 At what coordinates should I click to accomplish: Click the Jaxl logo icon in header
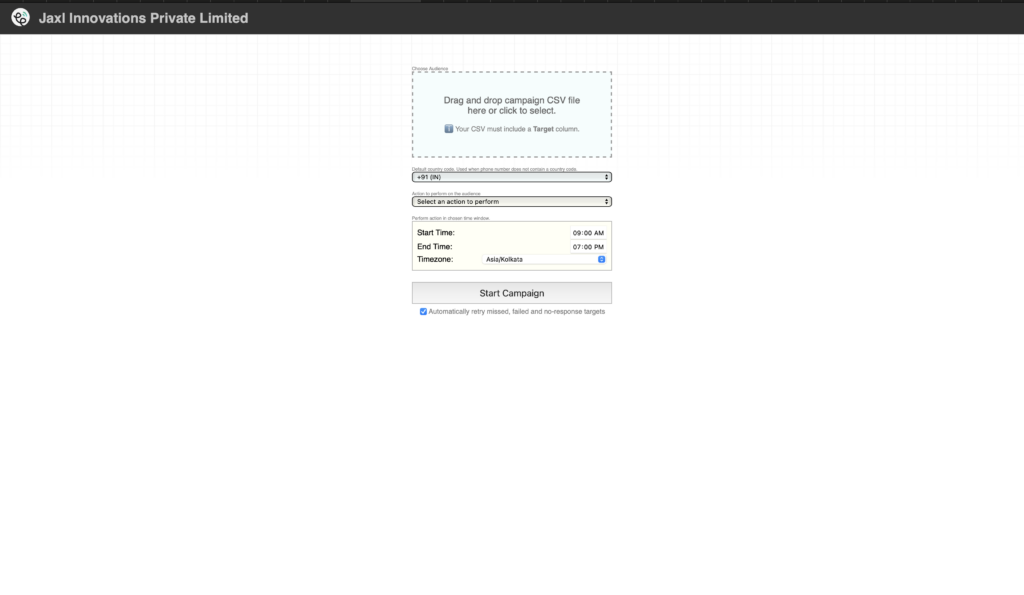coord(20,18)
